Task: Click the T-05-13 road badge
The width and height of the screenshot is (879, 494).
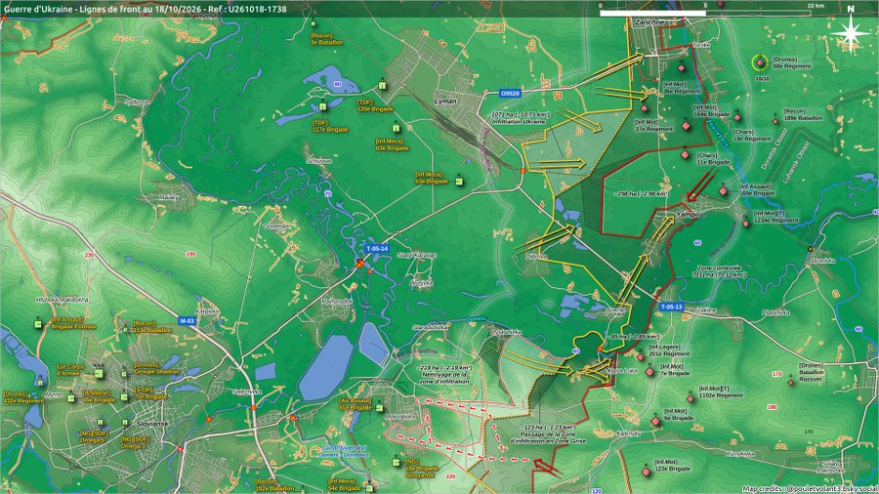Action: point(671,307)
